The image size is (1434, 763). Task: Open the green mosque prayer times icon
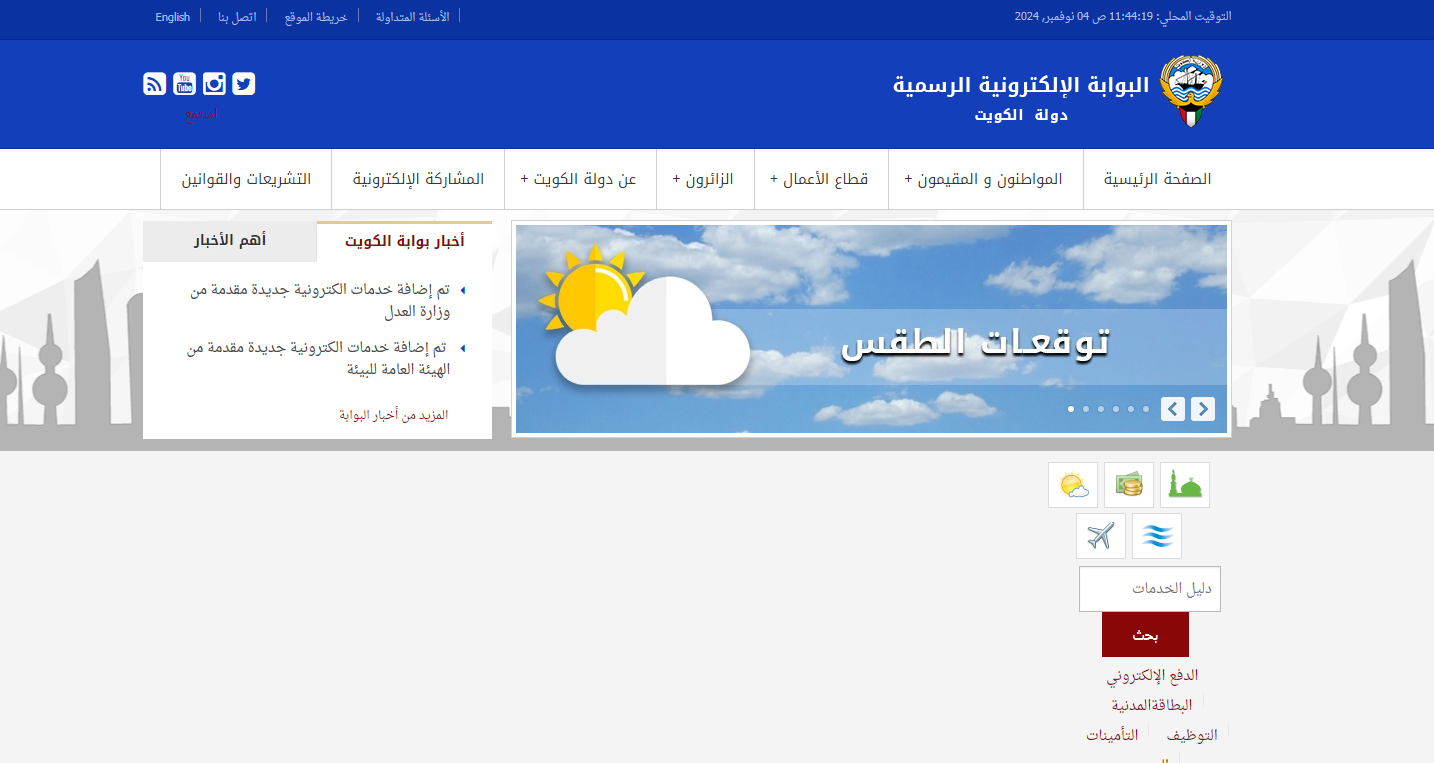point(1185,485)
